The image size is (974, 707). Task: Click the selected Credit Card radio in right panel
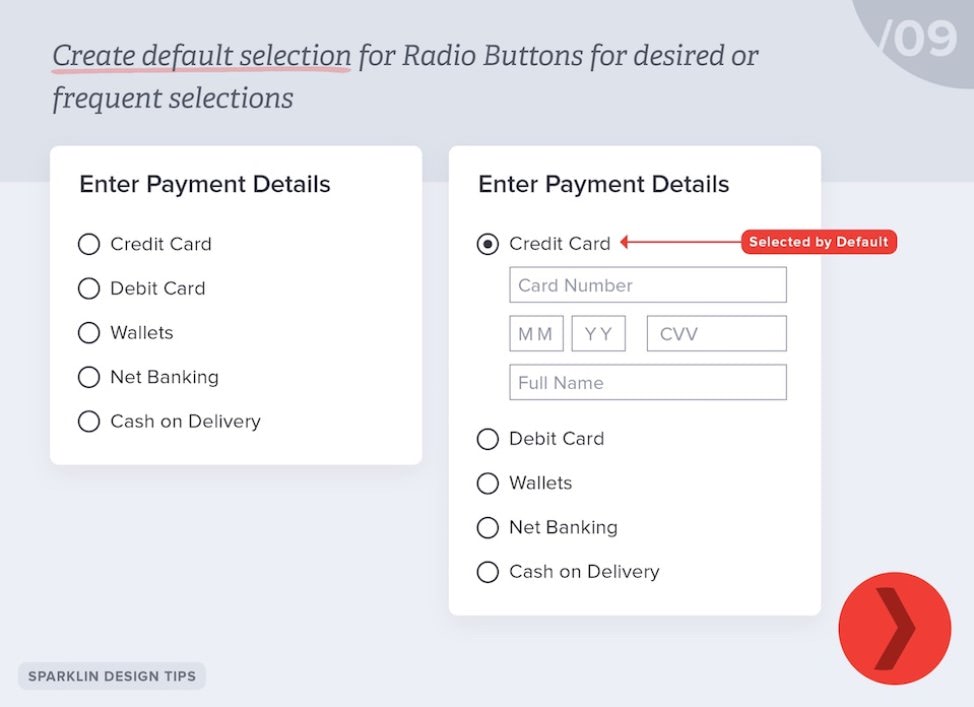coord(488,244)
